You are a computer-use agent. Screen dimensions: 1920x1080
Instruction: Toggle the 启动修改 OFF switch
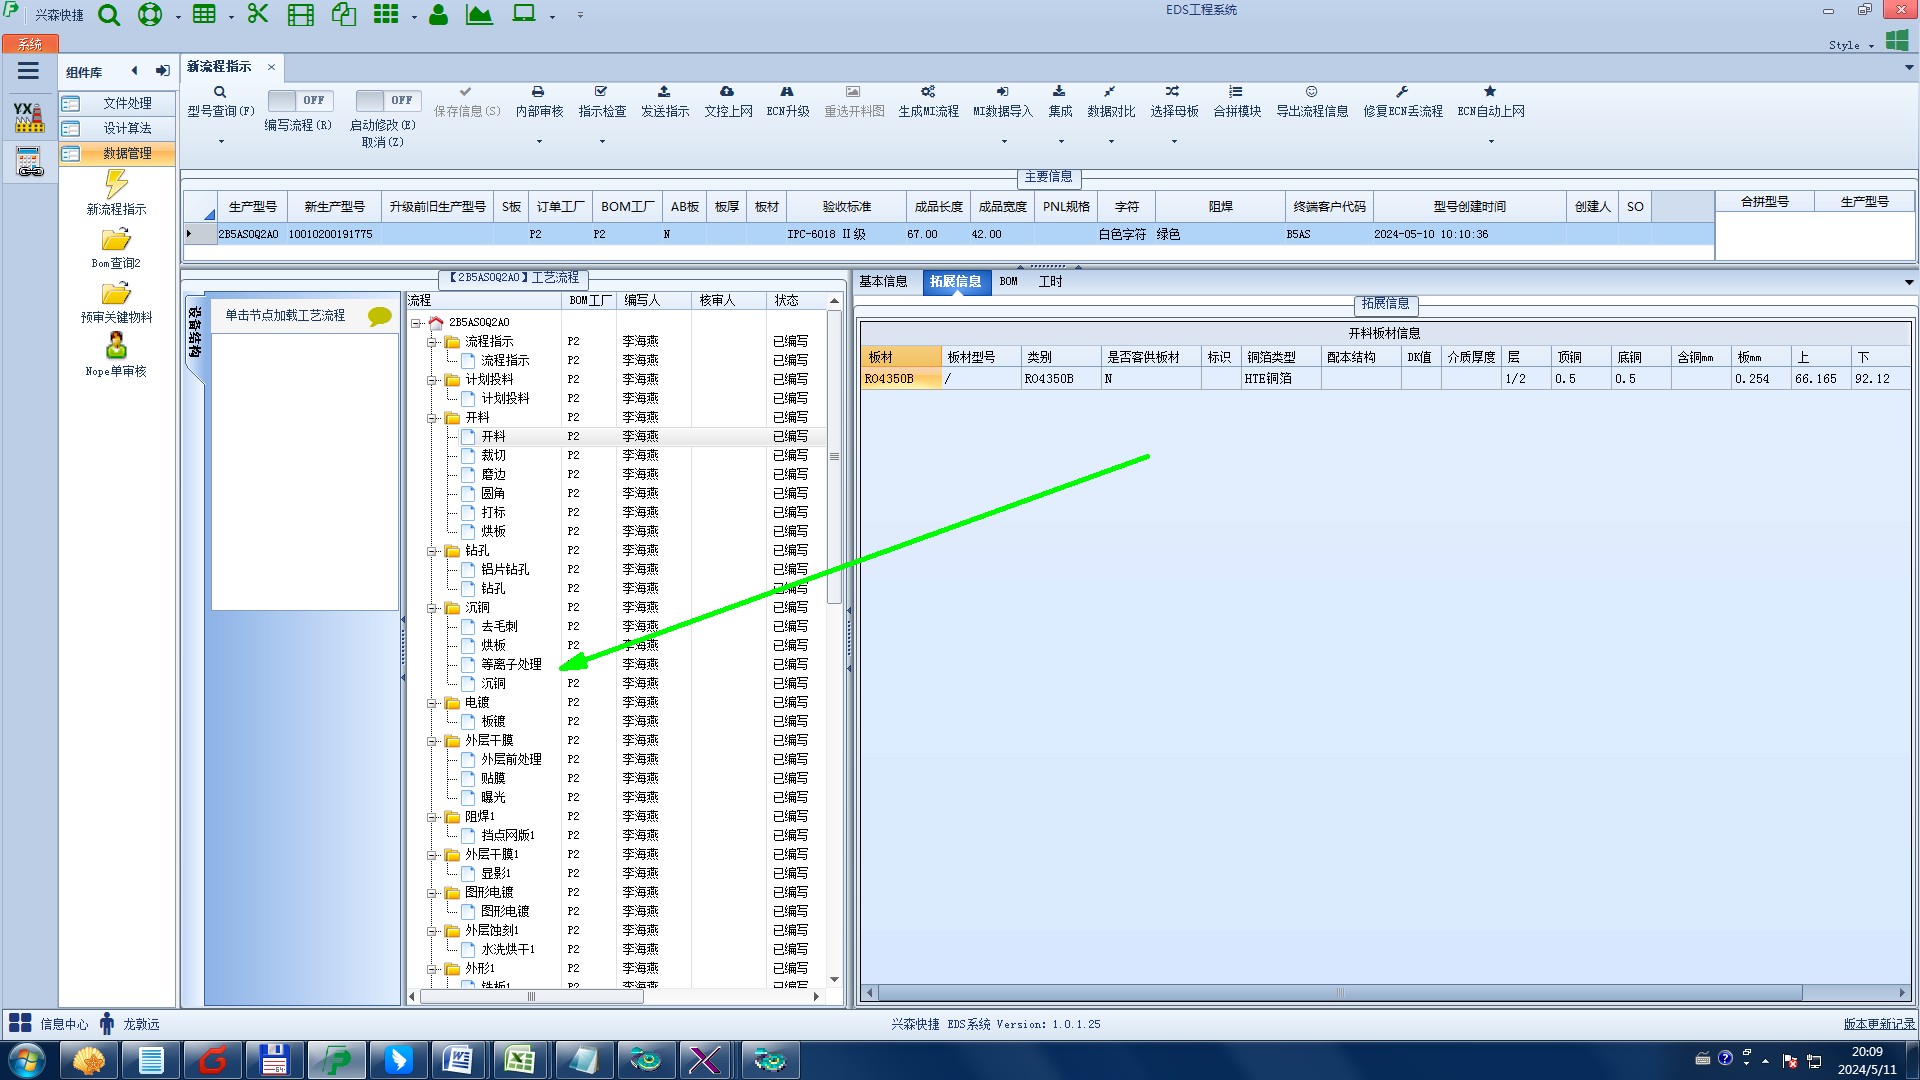point(388,100)
